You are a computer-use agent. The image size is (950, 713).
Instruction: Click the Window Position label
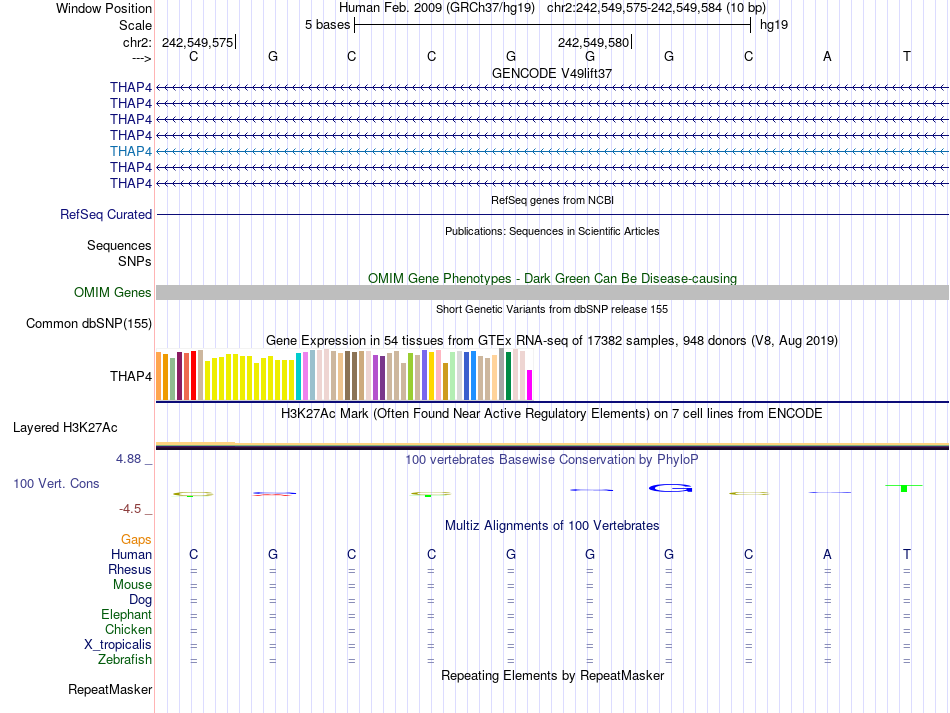104,8
